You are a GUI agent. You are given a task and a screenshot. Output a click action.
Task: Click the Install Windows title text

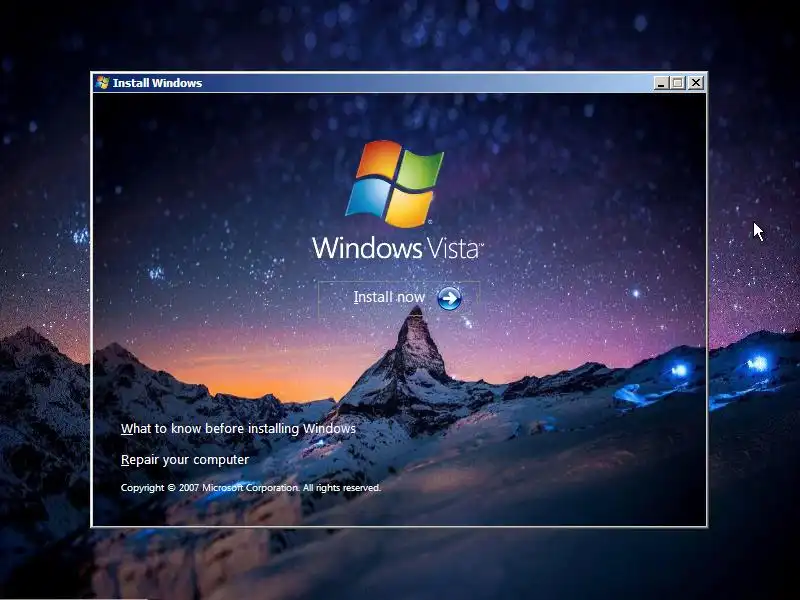click(x=157, y=83)
